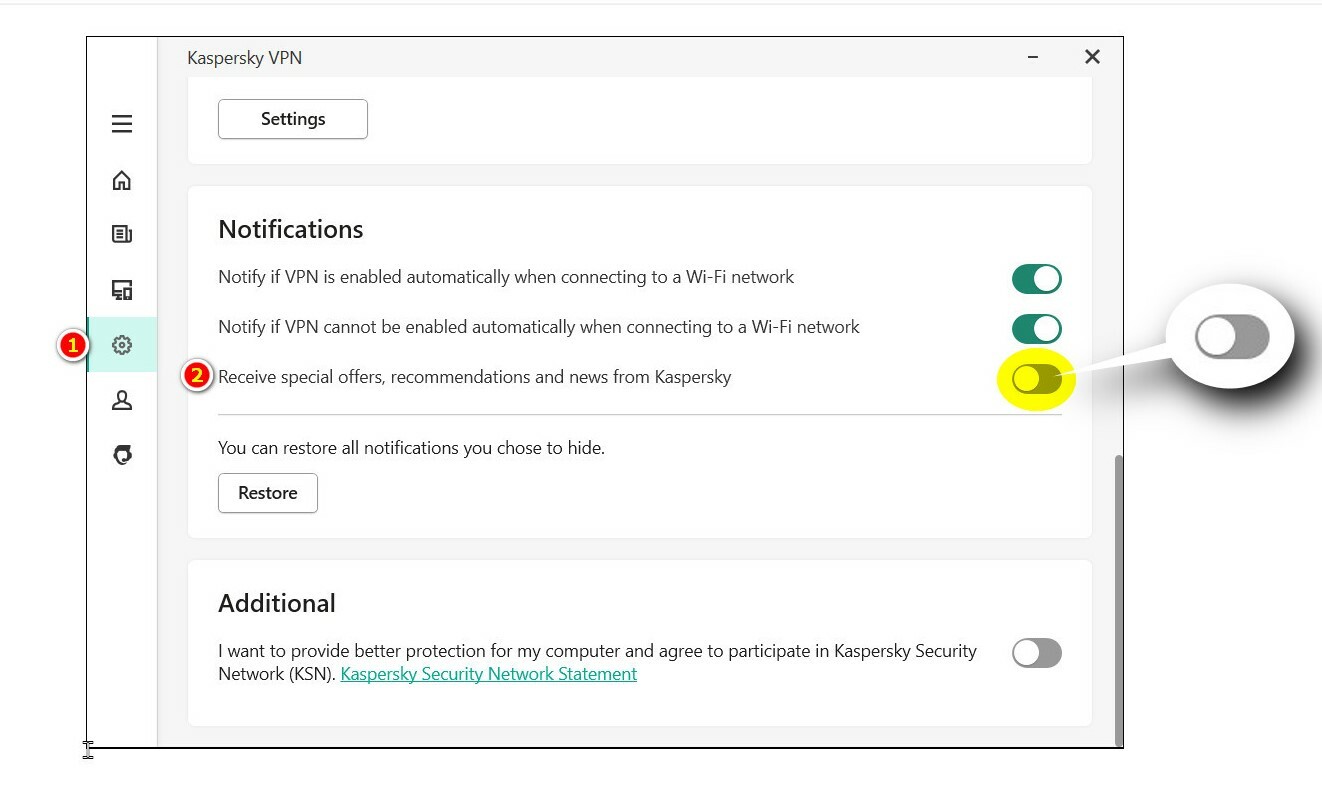Click the red number 2 marker
Viewport: 1322px width, 800px height.
pyautogui.click(x=197, y=376)
